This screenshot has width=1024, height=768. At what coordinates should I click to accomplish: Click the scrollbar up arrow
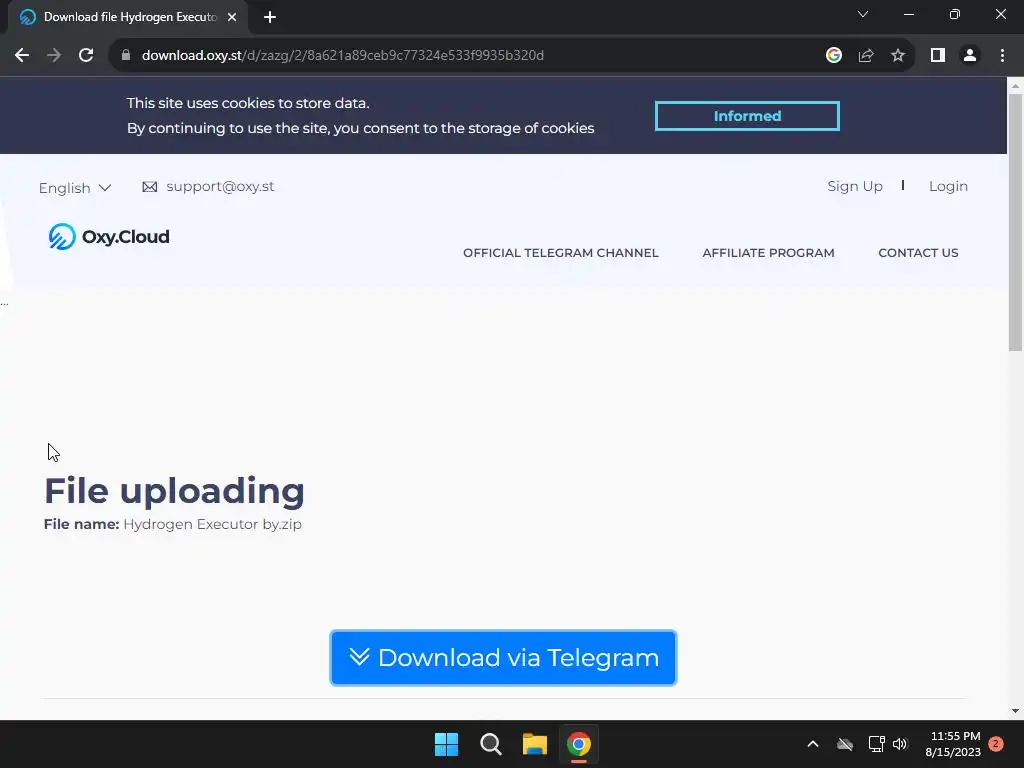click(x=1015, y=86)
